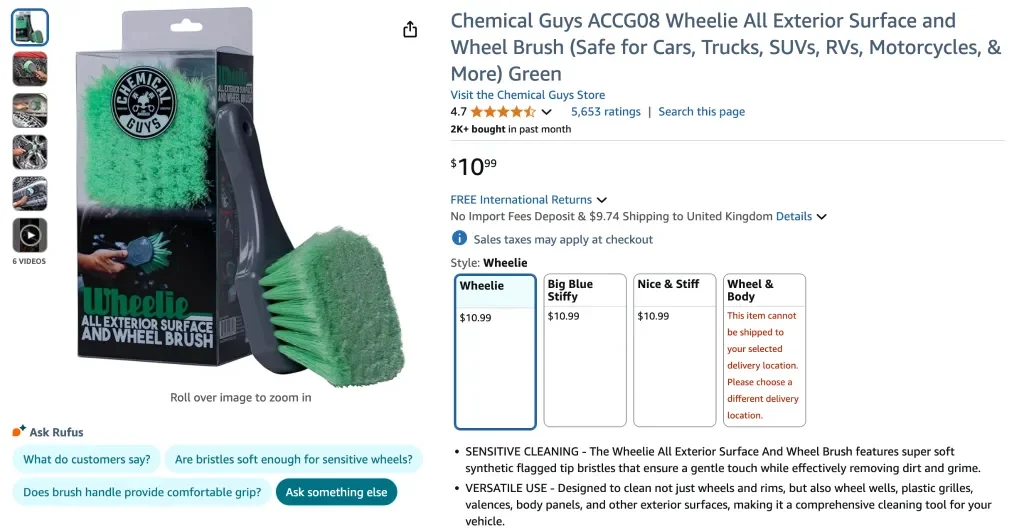1024x532 pixels.
Task: Select the second product thumbnail
Action: [x=30, y=69]
